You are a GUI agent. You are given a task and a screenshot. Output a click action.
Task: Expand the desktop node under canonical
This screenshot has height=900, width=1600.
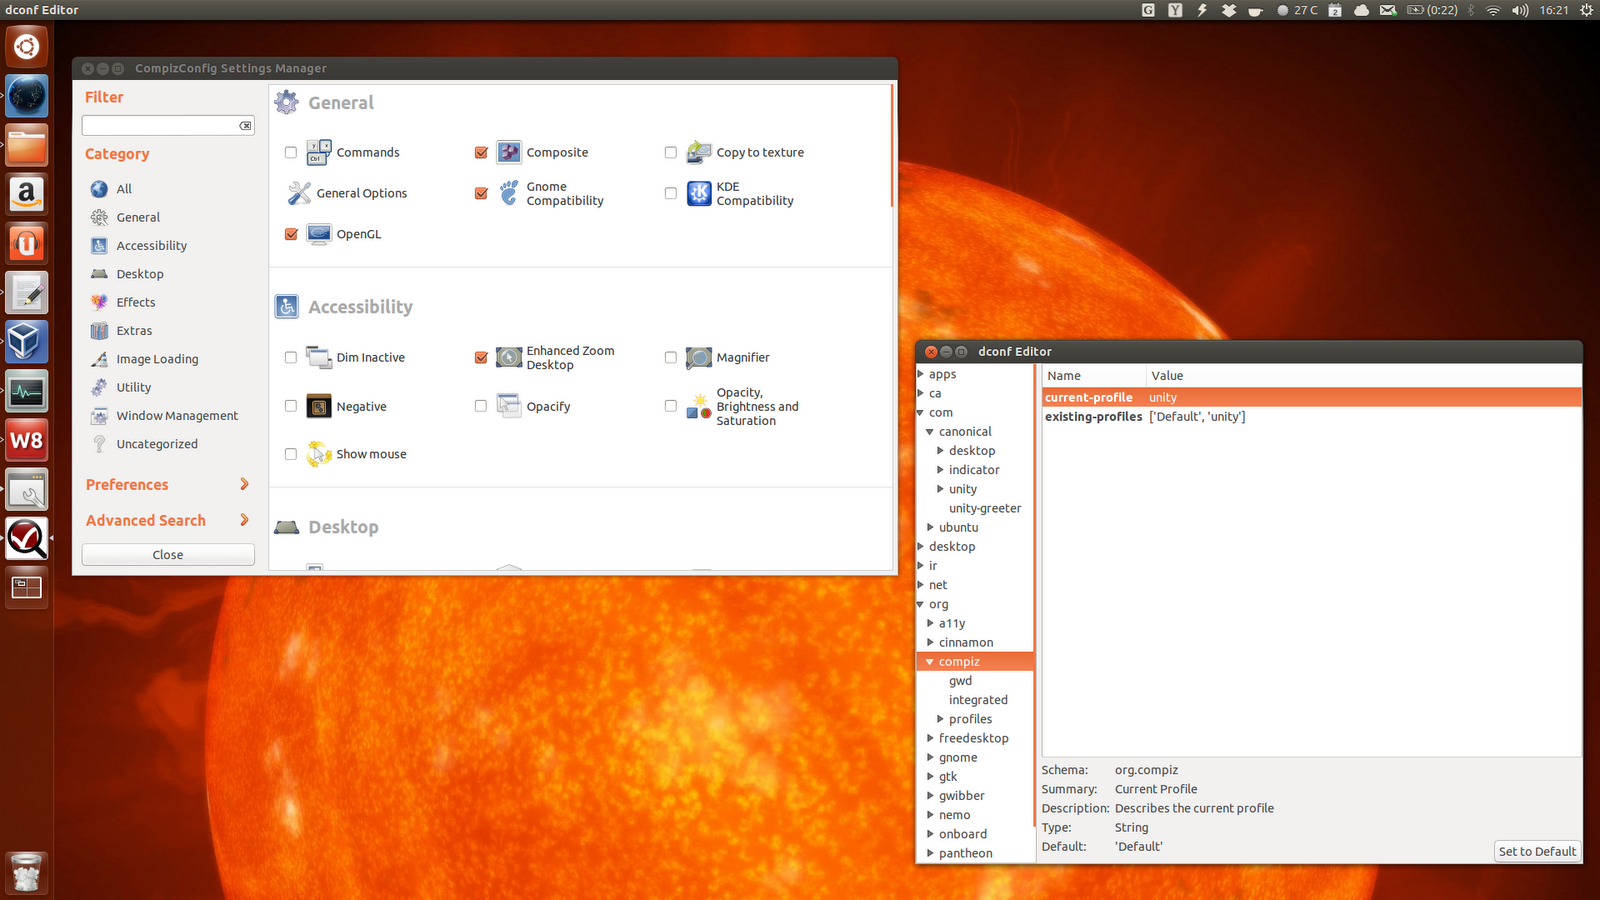click(940, 451)
